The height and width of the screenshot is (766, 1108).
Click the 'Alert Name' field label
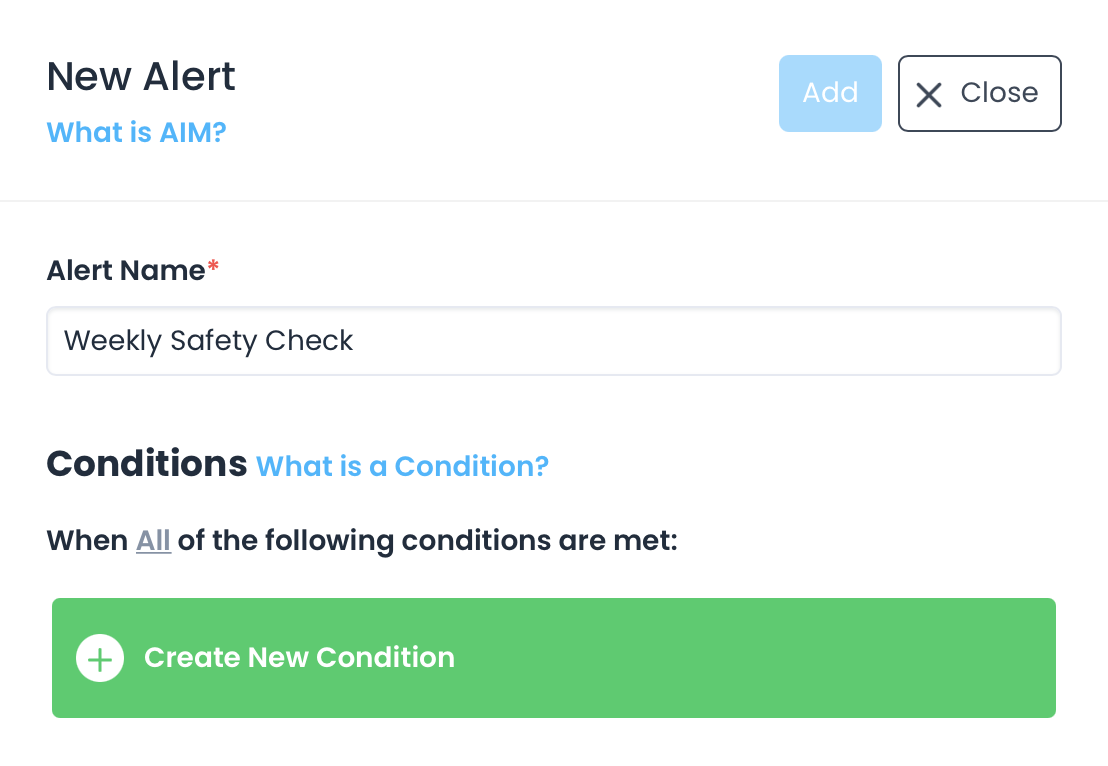(x=126, y=270)
